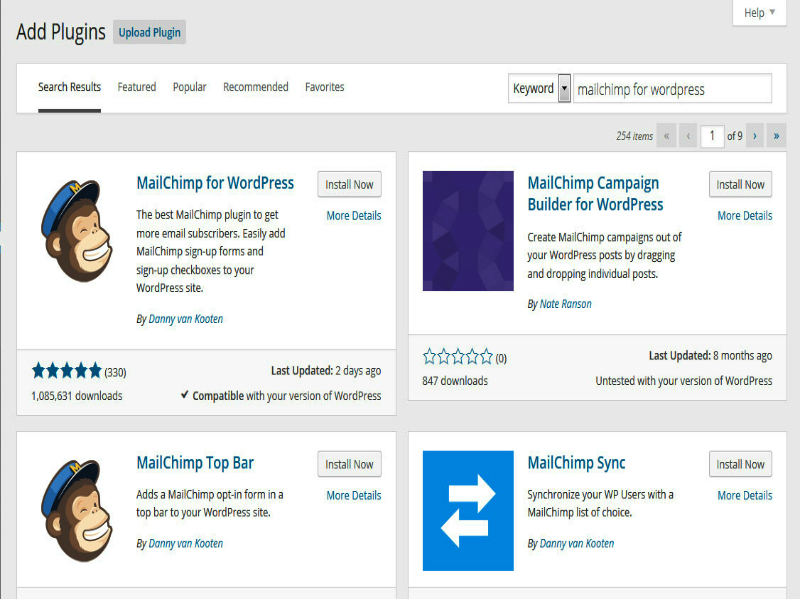The width and height of the screenshot is (800, 600).
Task: Open the MailChimp for WordPress title link
Action: 215,183
